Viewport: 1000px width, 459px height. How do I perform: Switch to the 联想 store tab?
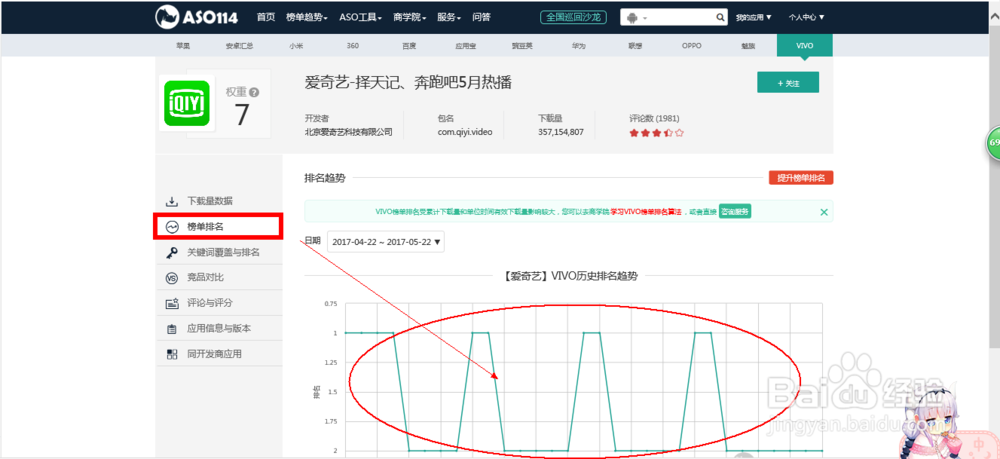[x=635, y=46]
